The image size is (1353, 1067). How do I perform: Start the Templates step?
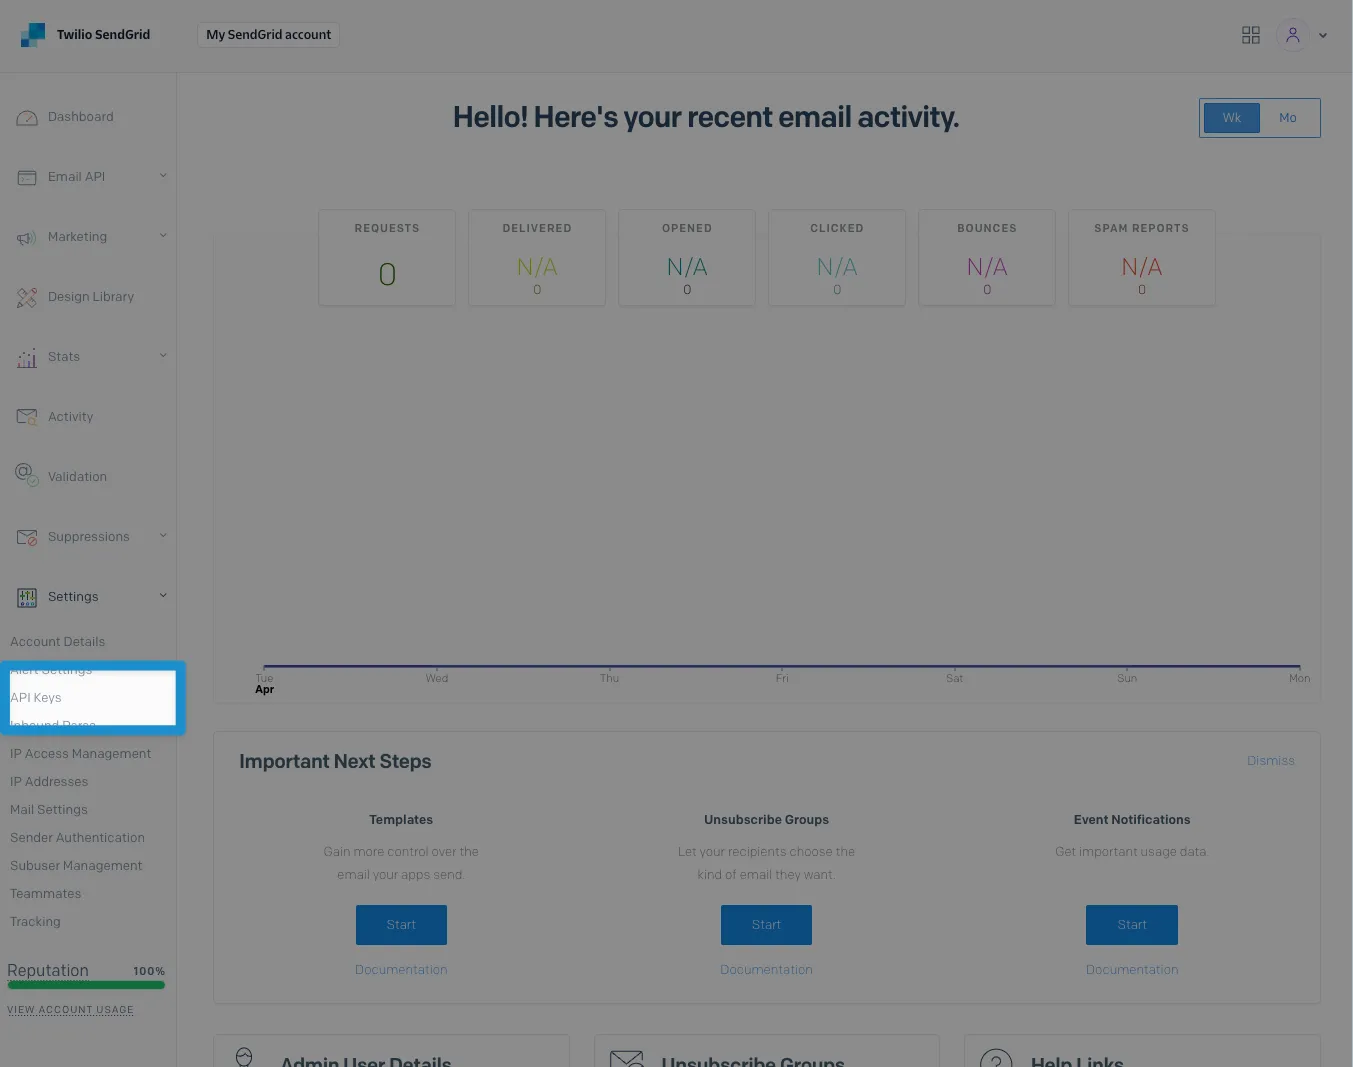tap(401, 925)
